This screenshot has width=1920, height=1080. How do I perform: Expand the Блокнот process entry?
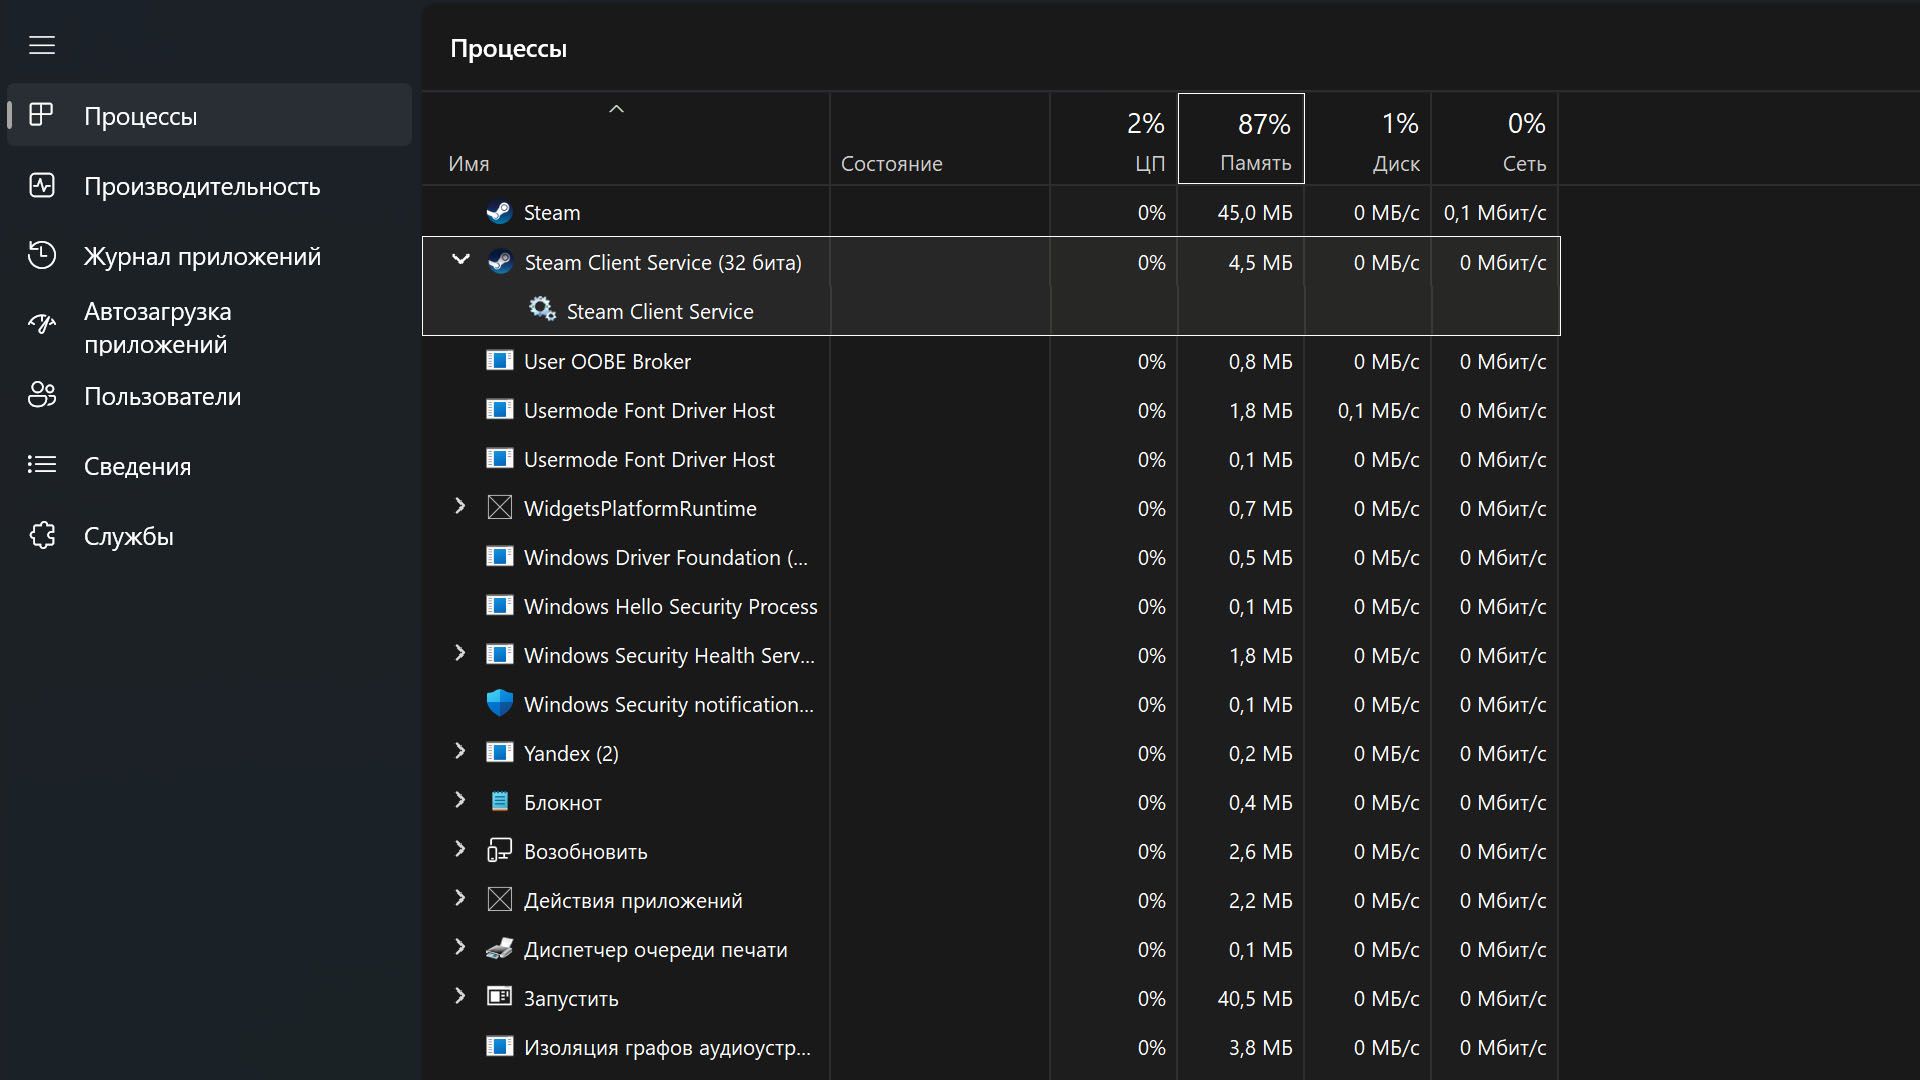coord(460,800)
